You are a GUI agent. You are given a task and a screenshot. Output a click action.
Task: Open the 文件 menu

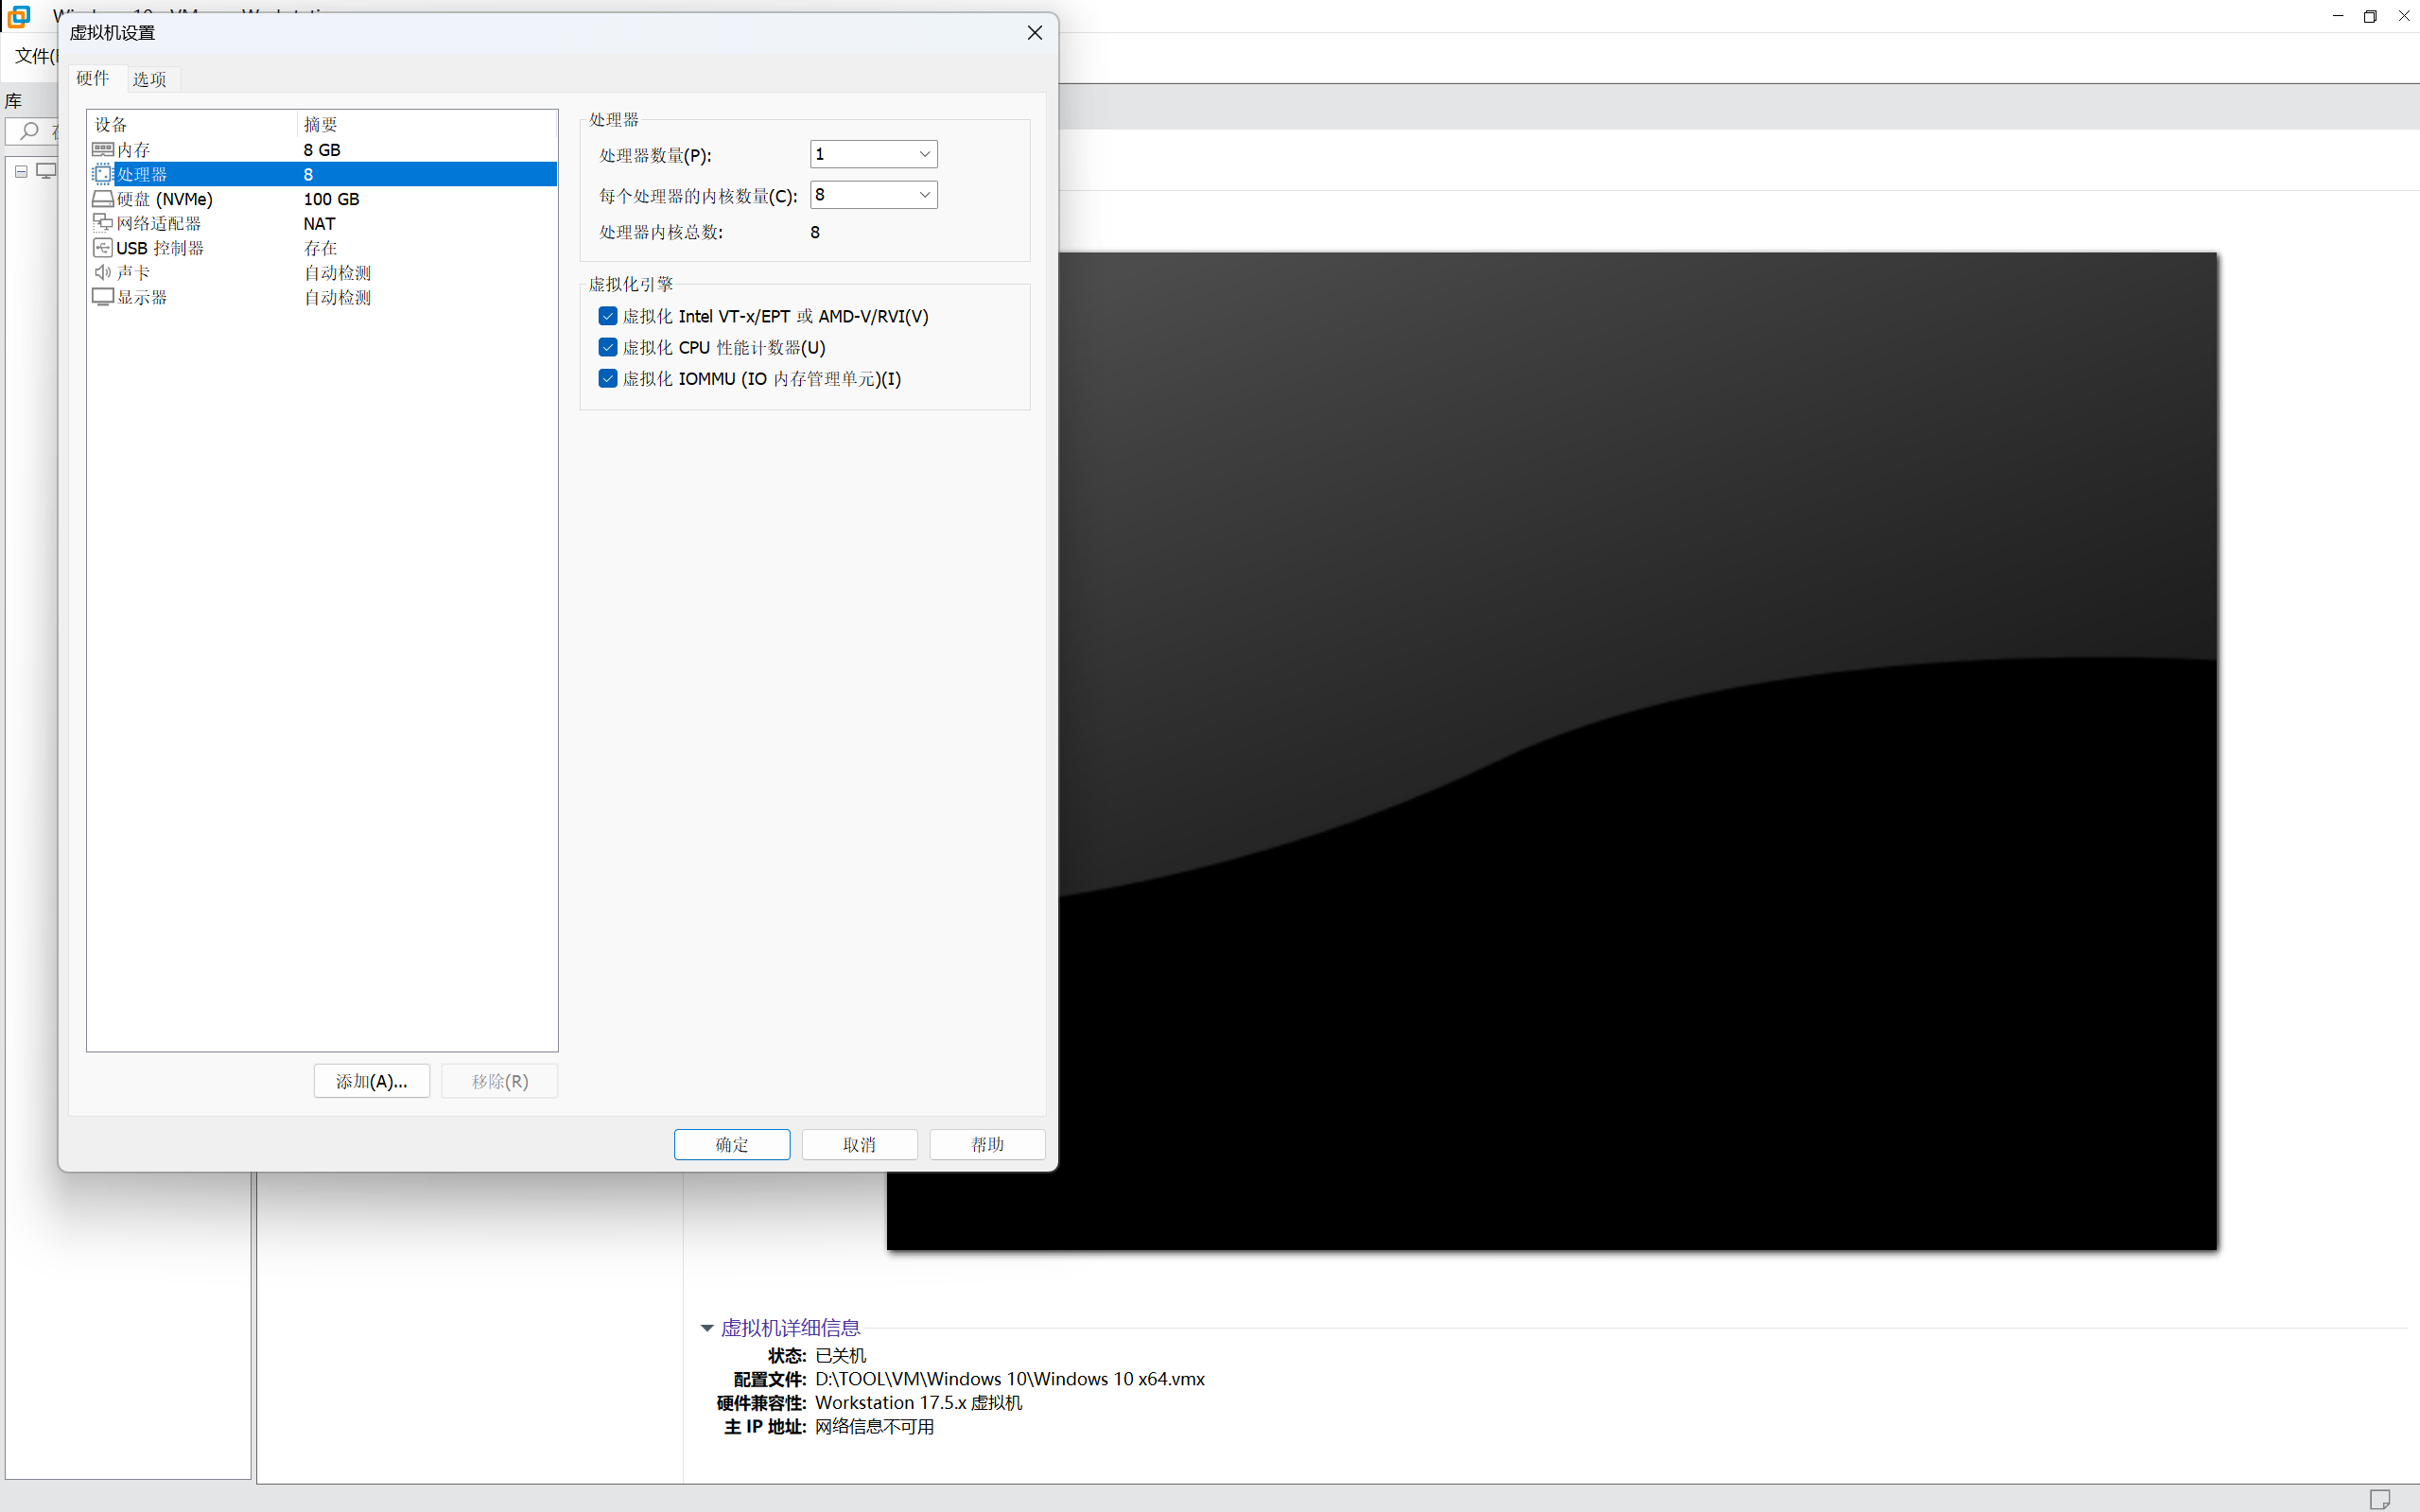click(x=34, y=56)
